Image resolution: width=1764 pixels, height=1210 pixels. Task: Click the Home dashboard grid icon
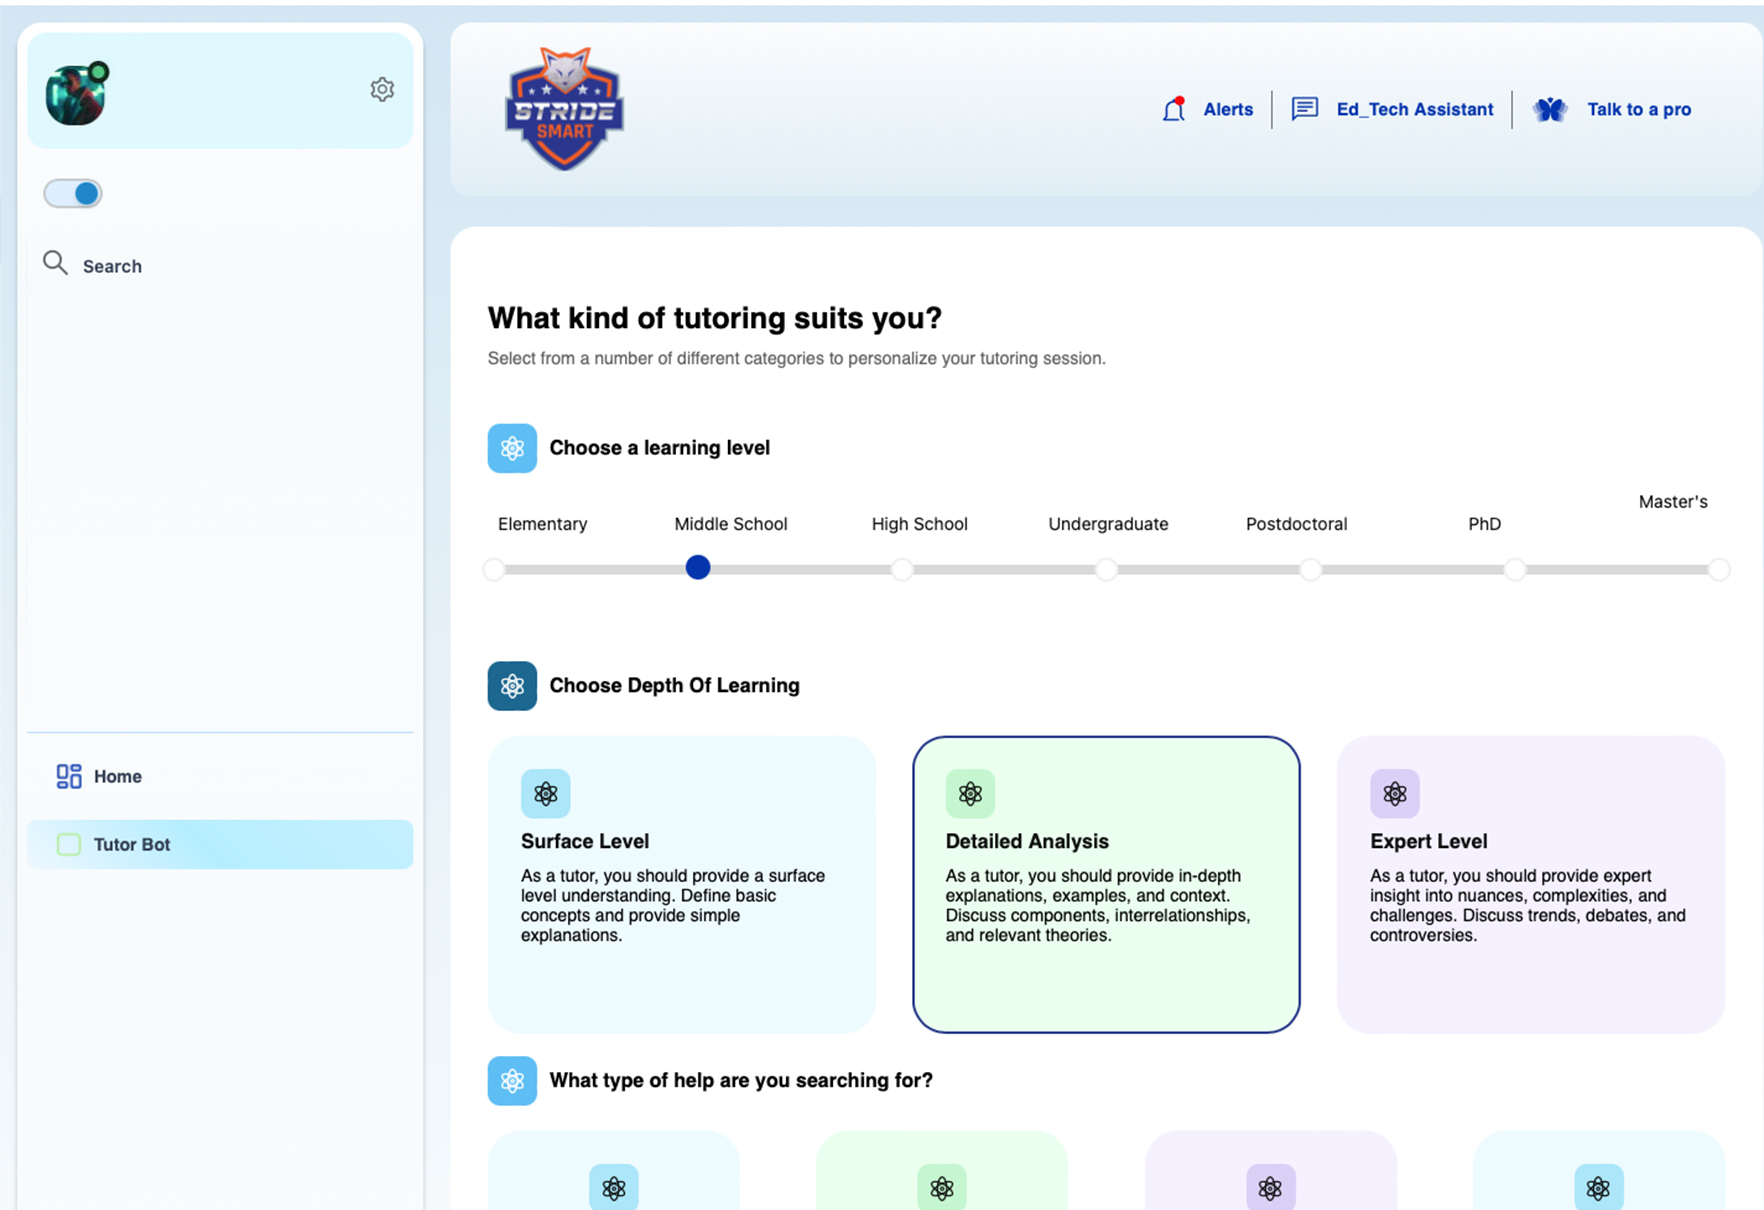pos(69,776)
